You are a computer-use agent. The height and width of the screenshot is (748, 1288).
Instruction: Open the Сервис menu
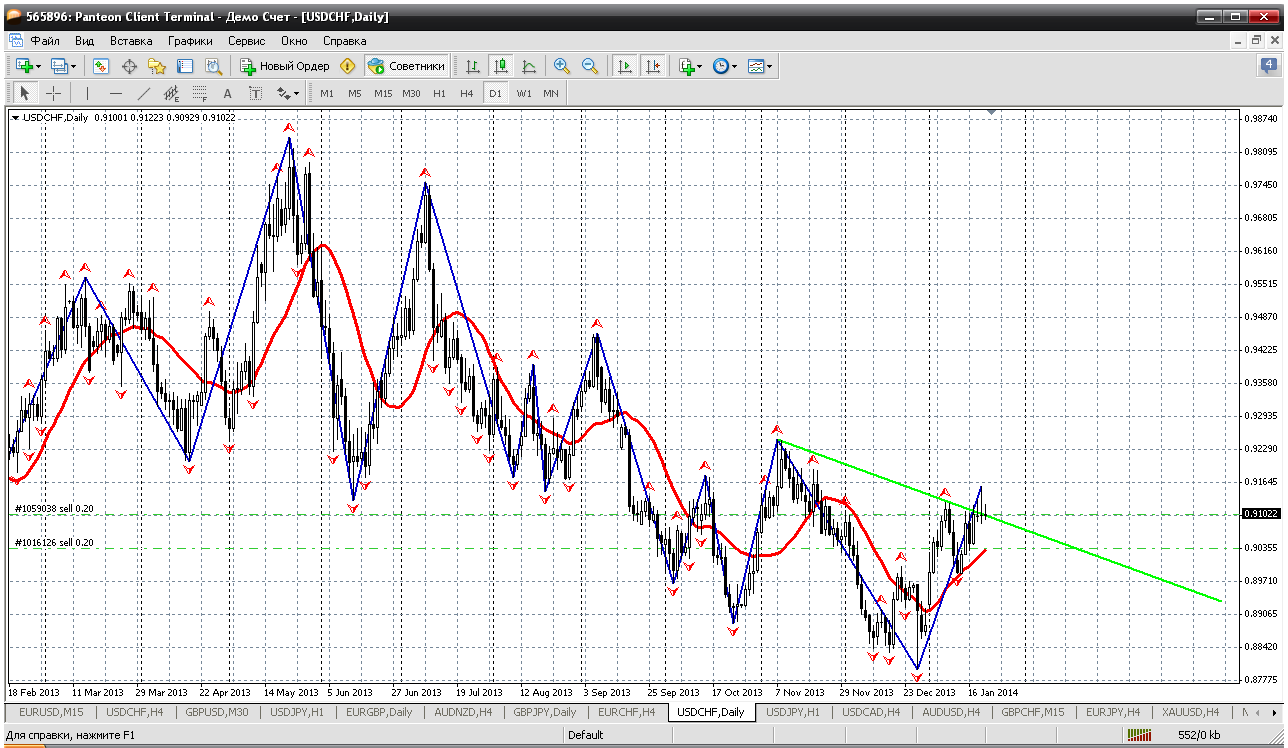[246, 41]
